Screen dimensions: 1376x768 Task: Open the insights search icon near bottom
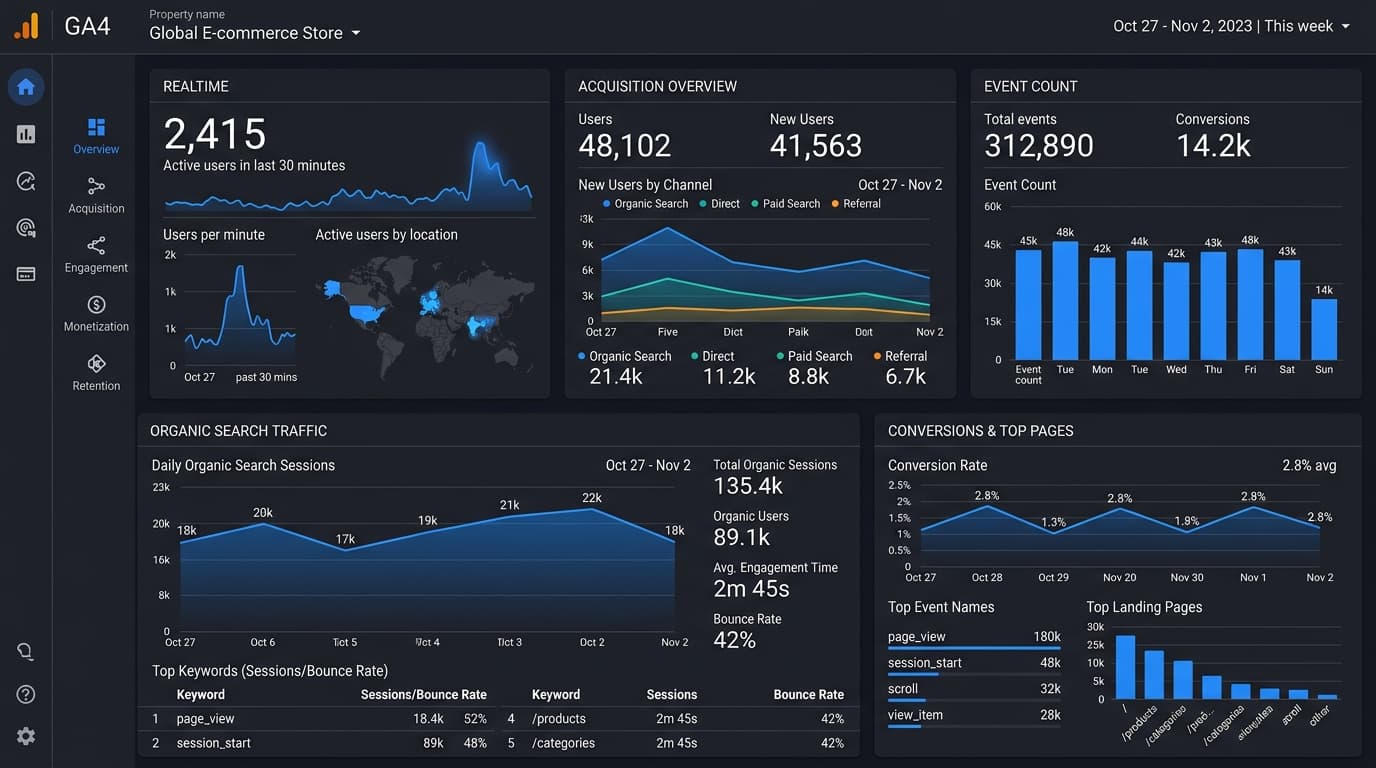coord(26,652)
